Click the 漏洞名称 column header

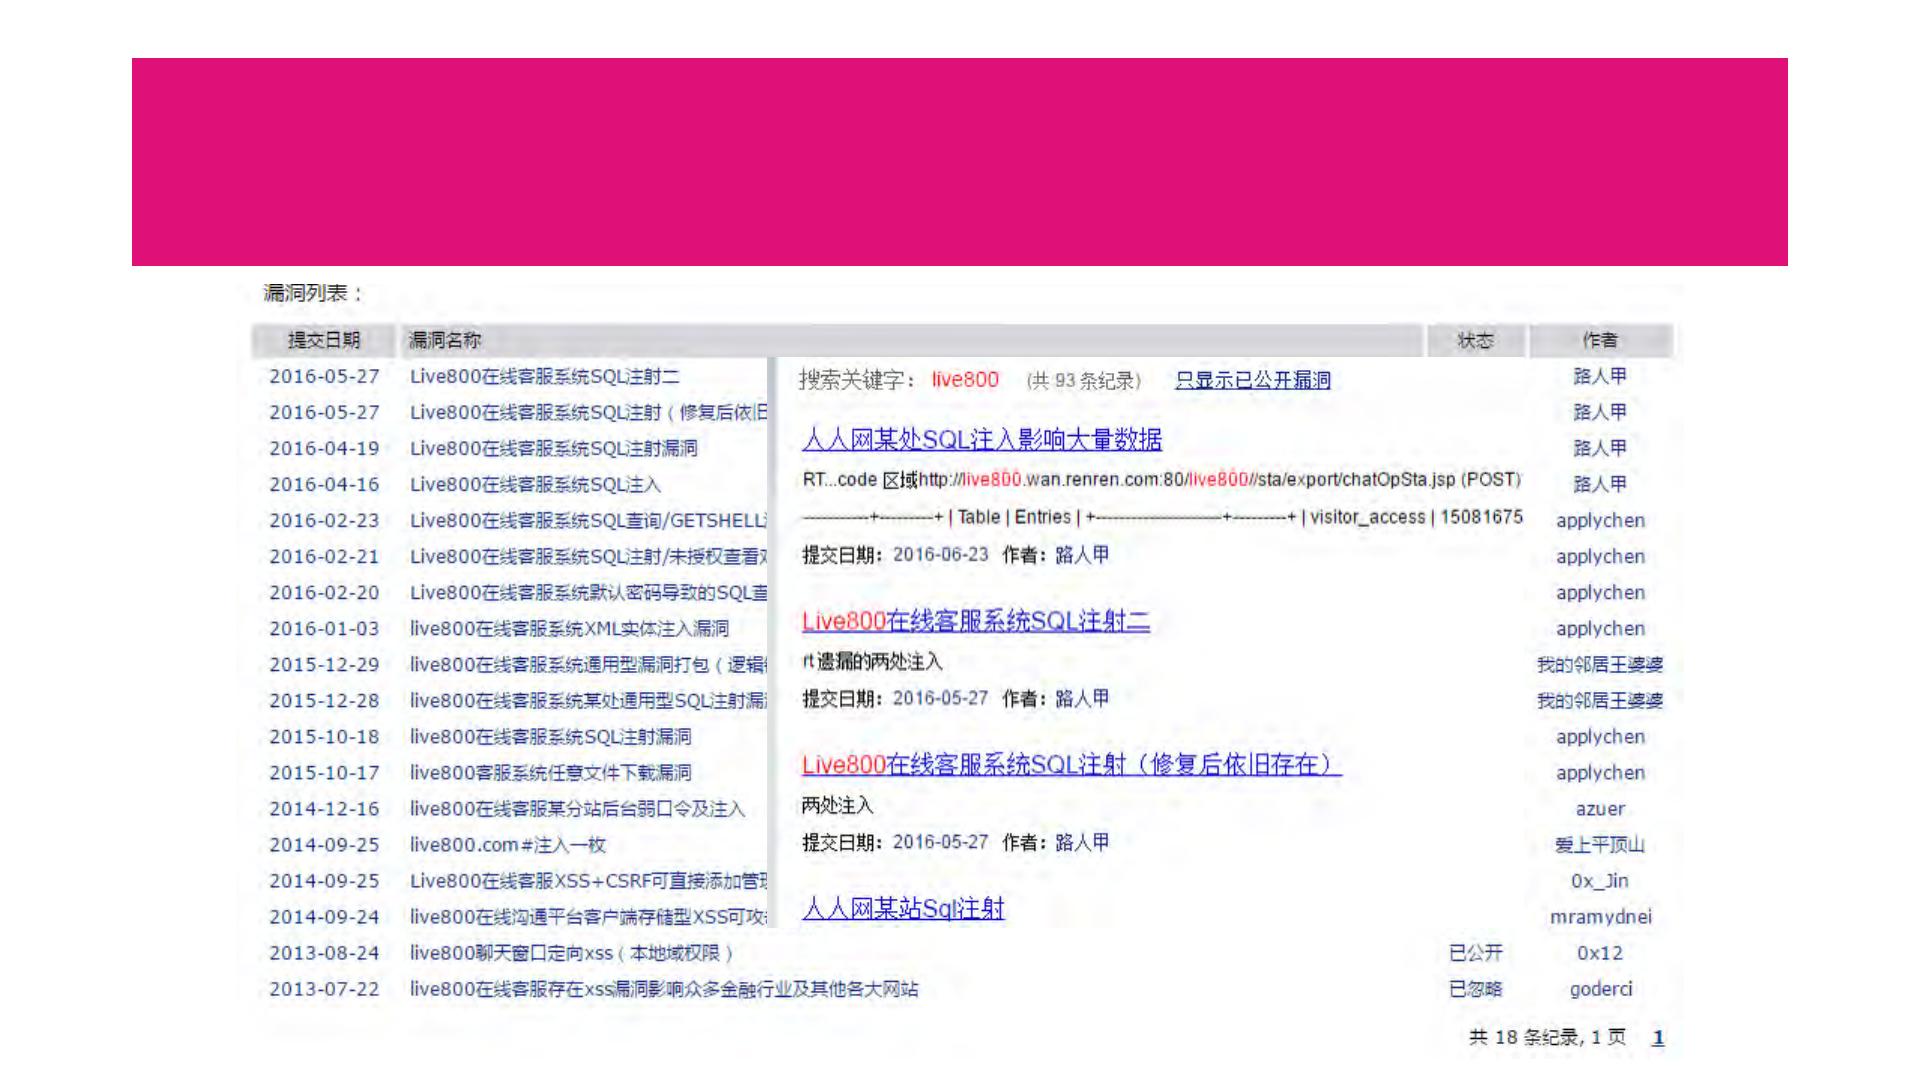445,340
